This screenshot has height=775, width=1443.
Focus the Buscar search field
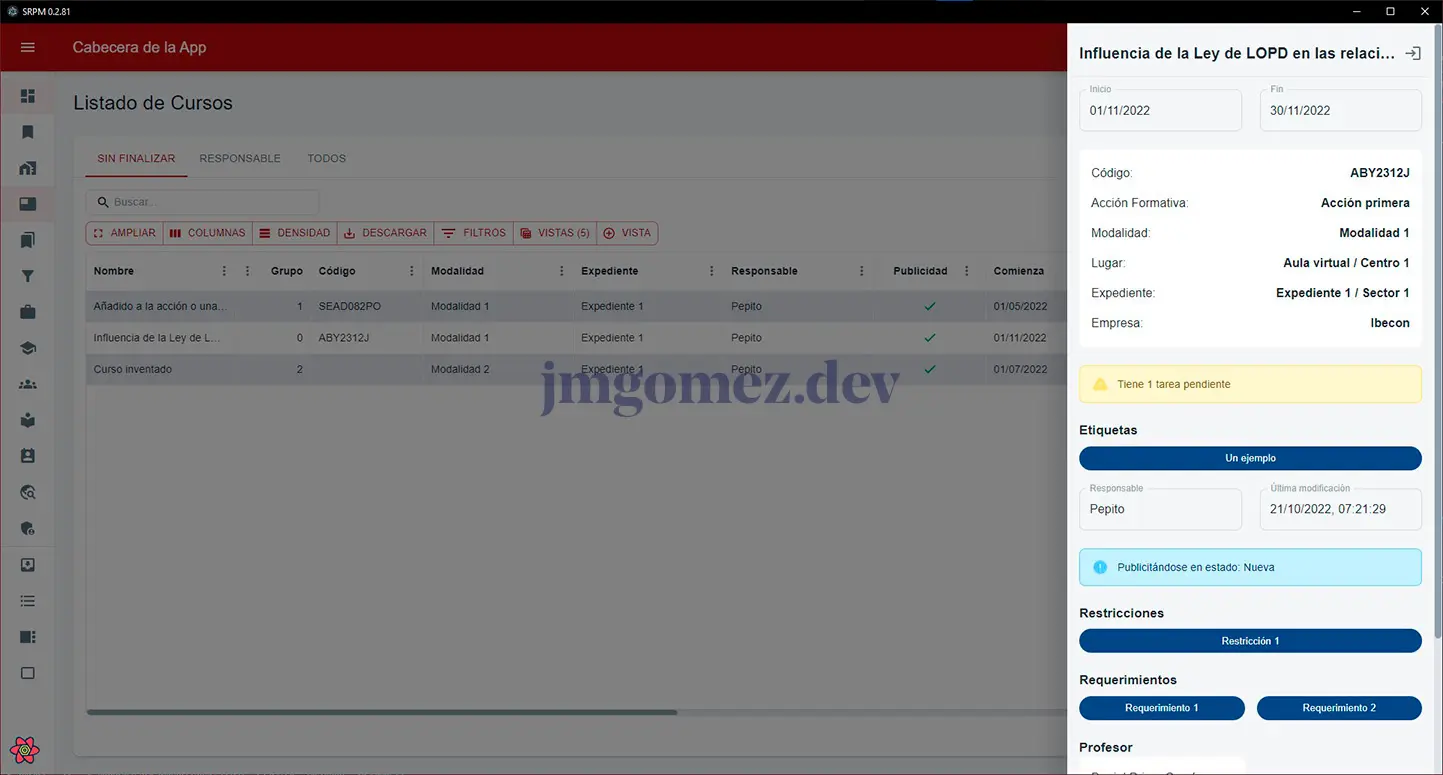(x=210, y=202)
